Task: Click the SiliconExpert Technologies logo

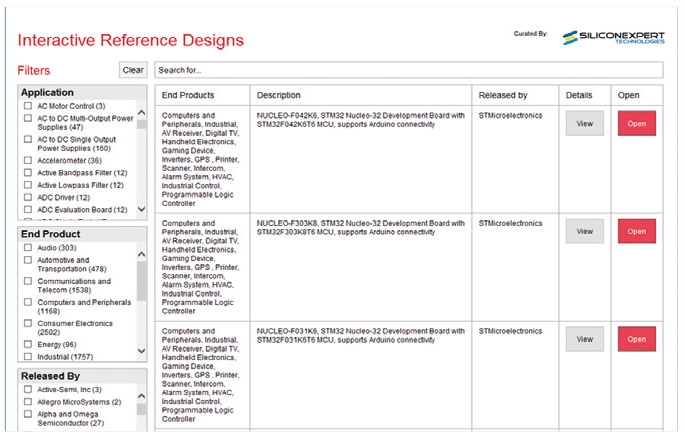Action: point(613,38)
